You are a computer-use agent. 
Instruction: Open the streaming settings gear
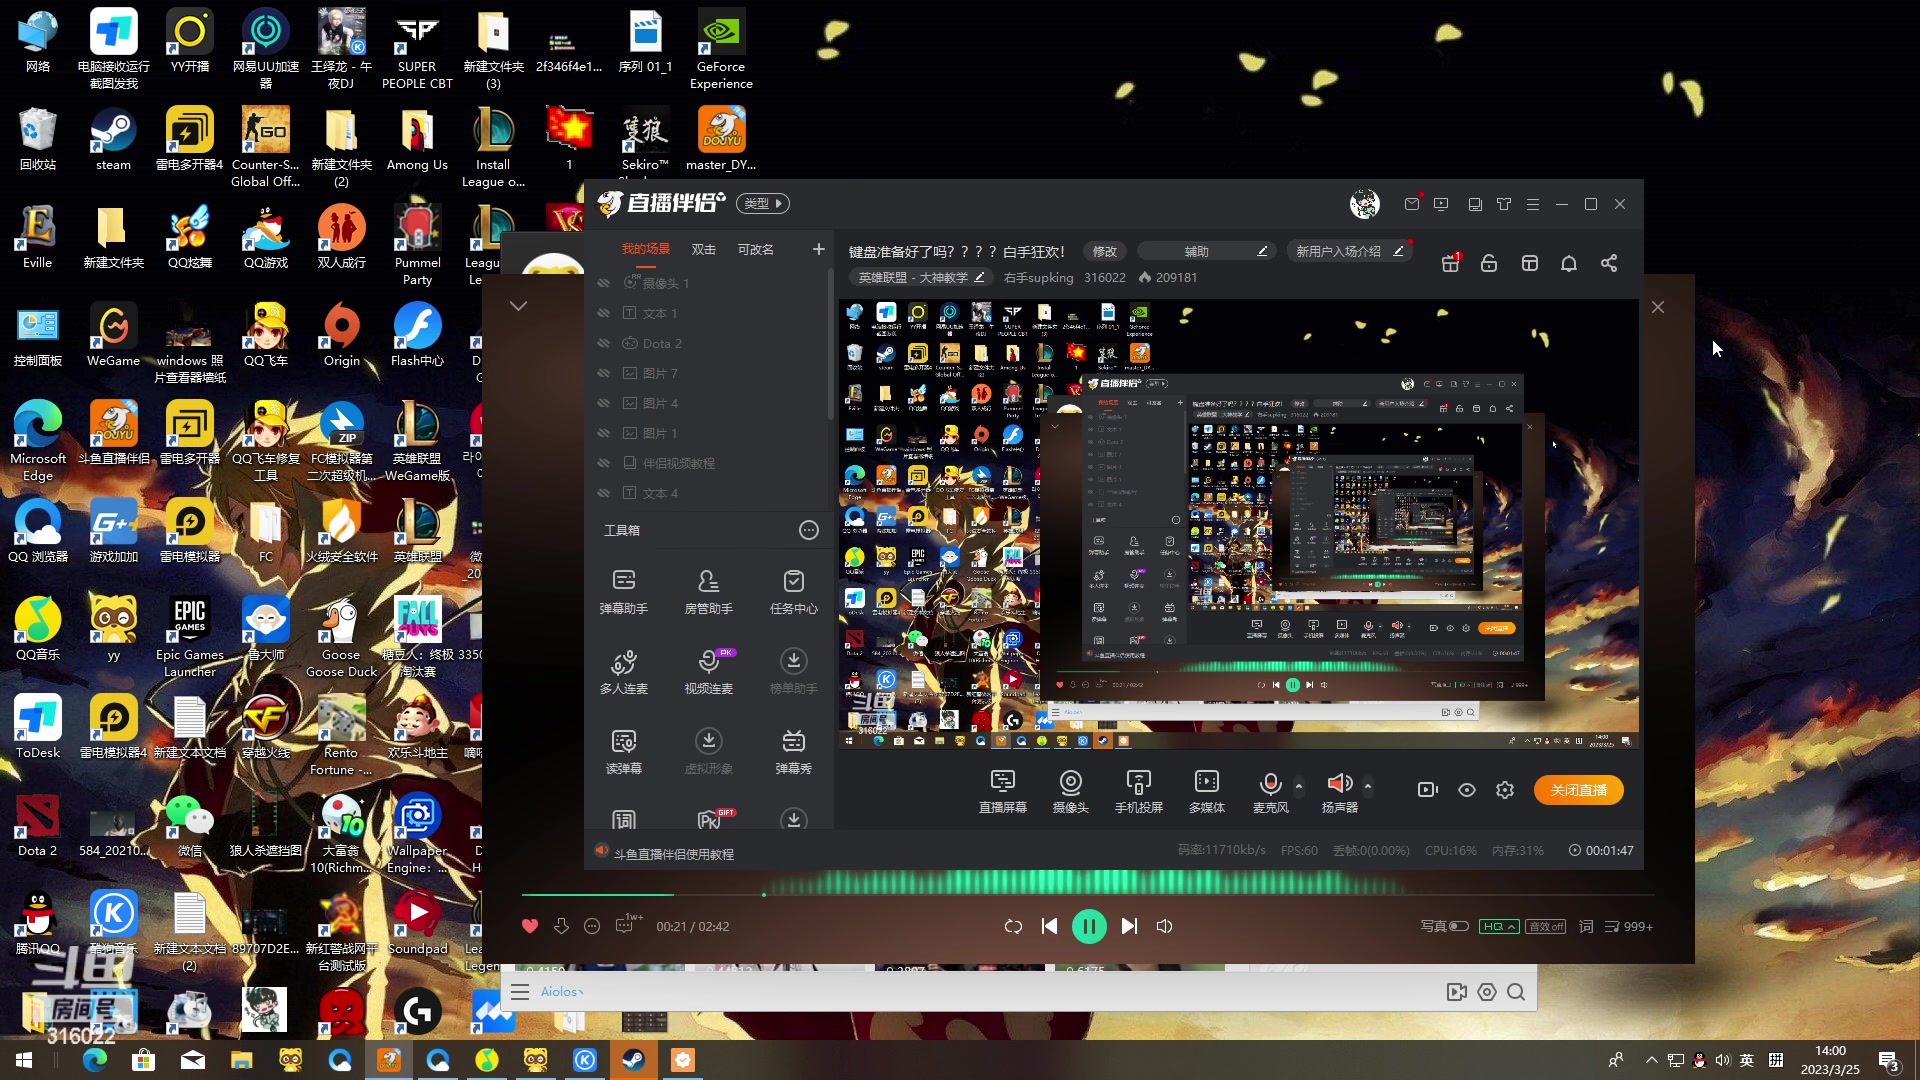coord(1505,790)
